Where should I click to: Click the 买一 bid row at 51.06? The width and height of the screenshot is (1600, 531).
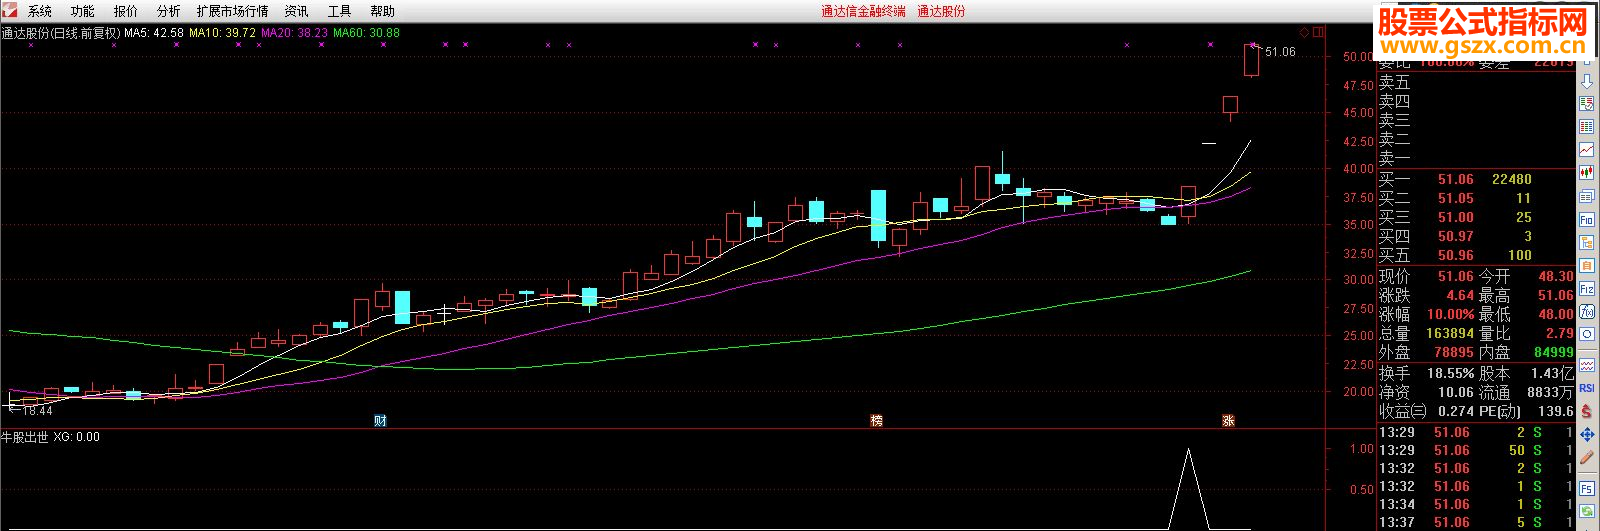point(1476,179)
